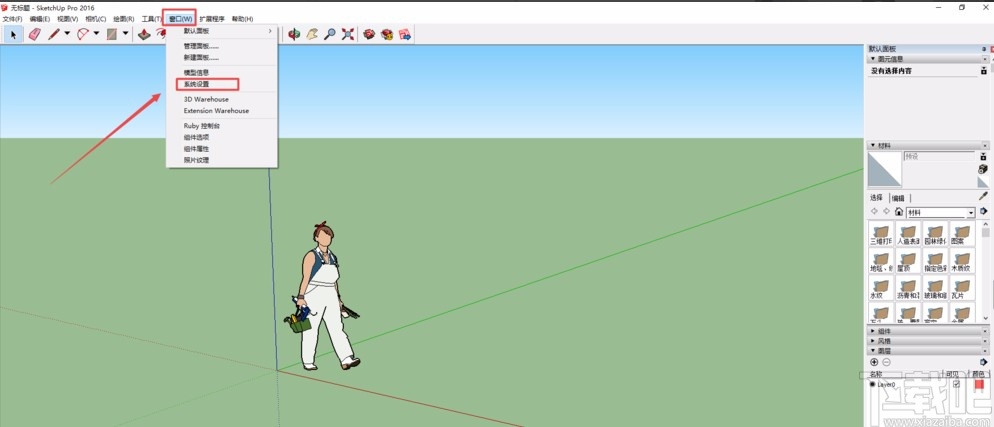
Task: Choose 新建面板 from Window menu
Action: click(222, 57)
